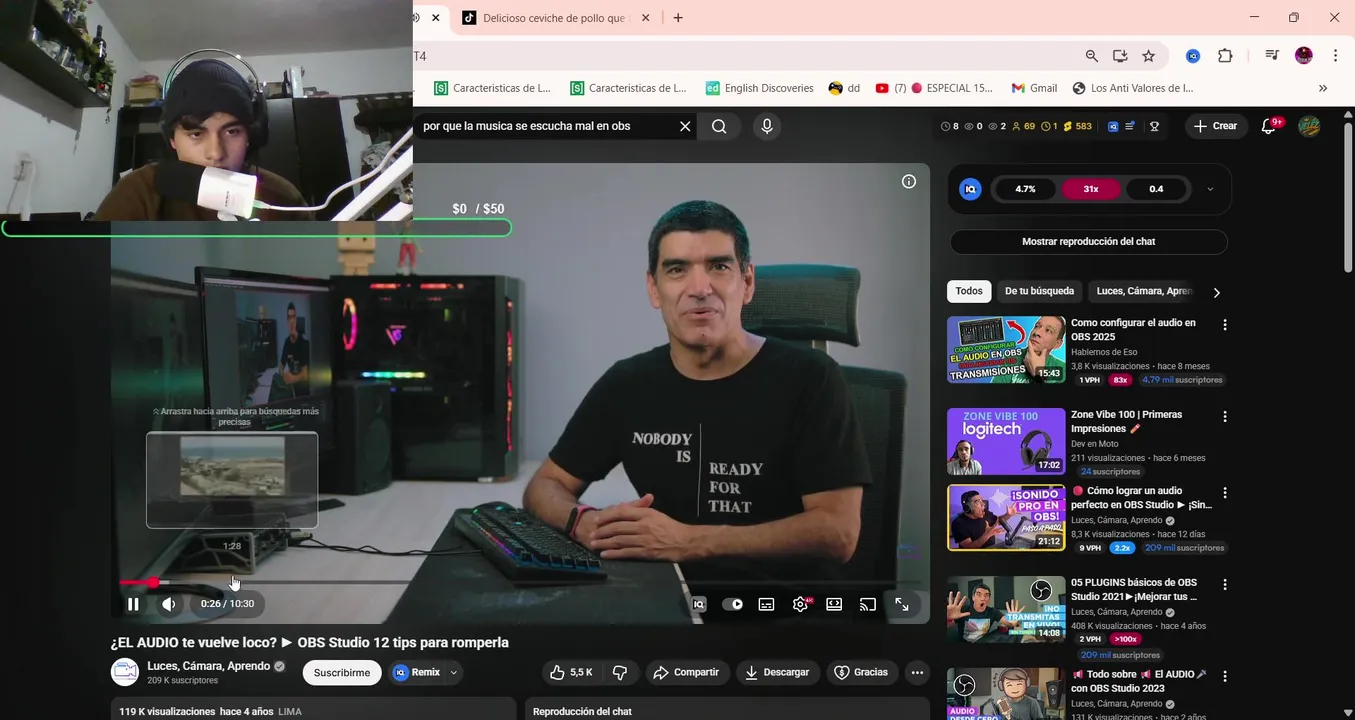Screen dimensions: 1355x720
Task: Seek on the red video progress bar
Action: click(520, 582)
